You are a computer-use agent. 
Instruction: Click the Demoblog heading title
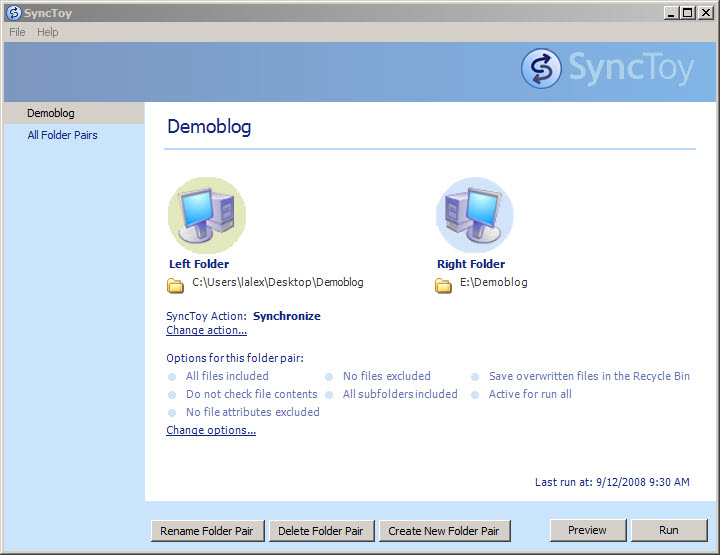click(209, 127)
